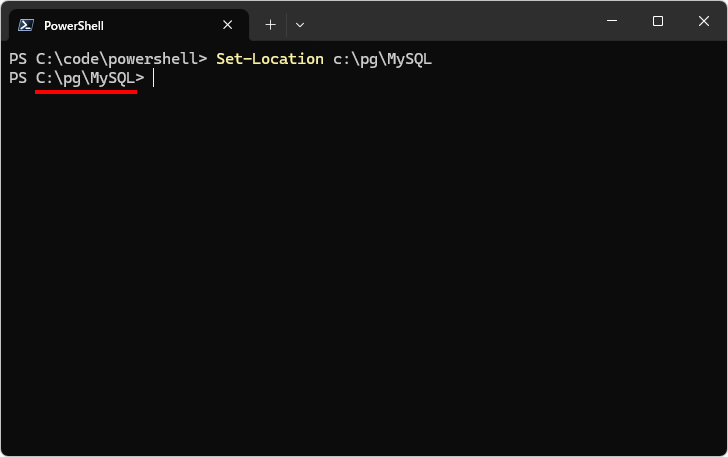The width and height of the screenshot is (728, 457).
Task: Click the Set-Location command text
Action: pyautogui.click(x=269, y=59)
